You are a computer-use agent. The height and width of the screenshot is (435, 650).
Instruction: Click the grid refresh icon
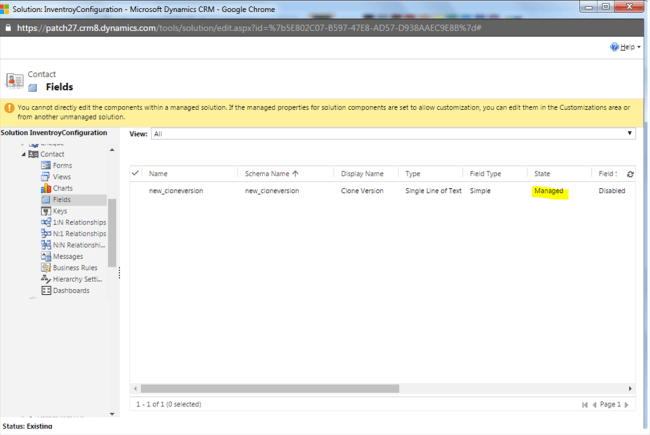coord(630,174)
